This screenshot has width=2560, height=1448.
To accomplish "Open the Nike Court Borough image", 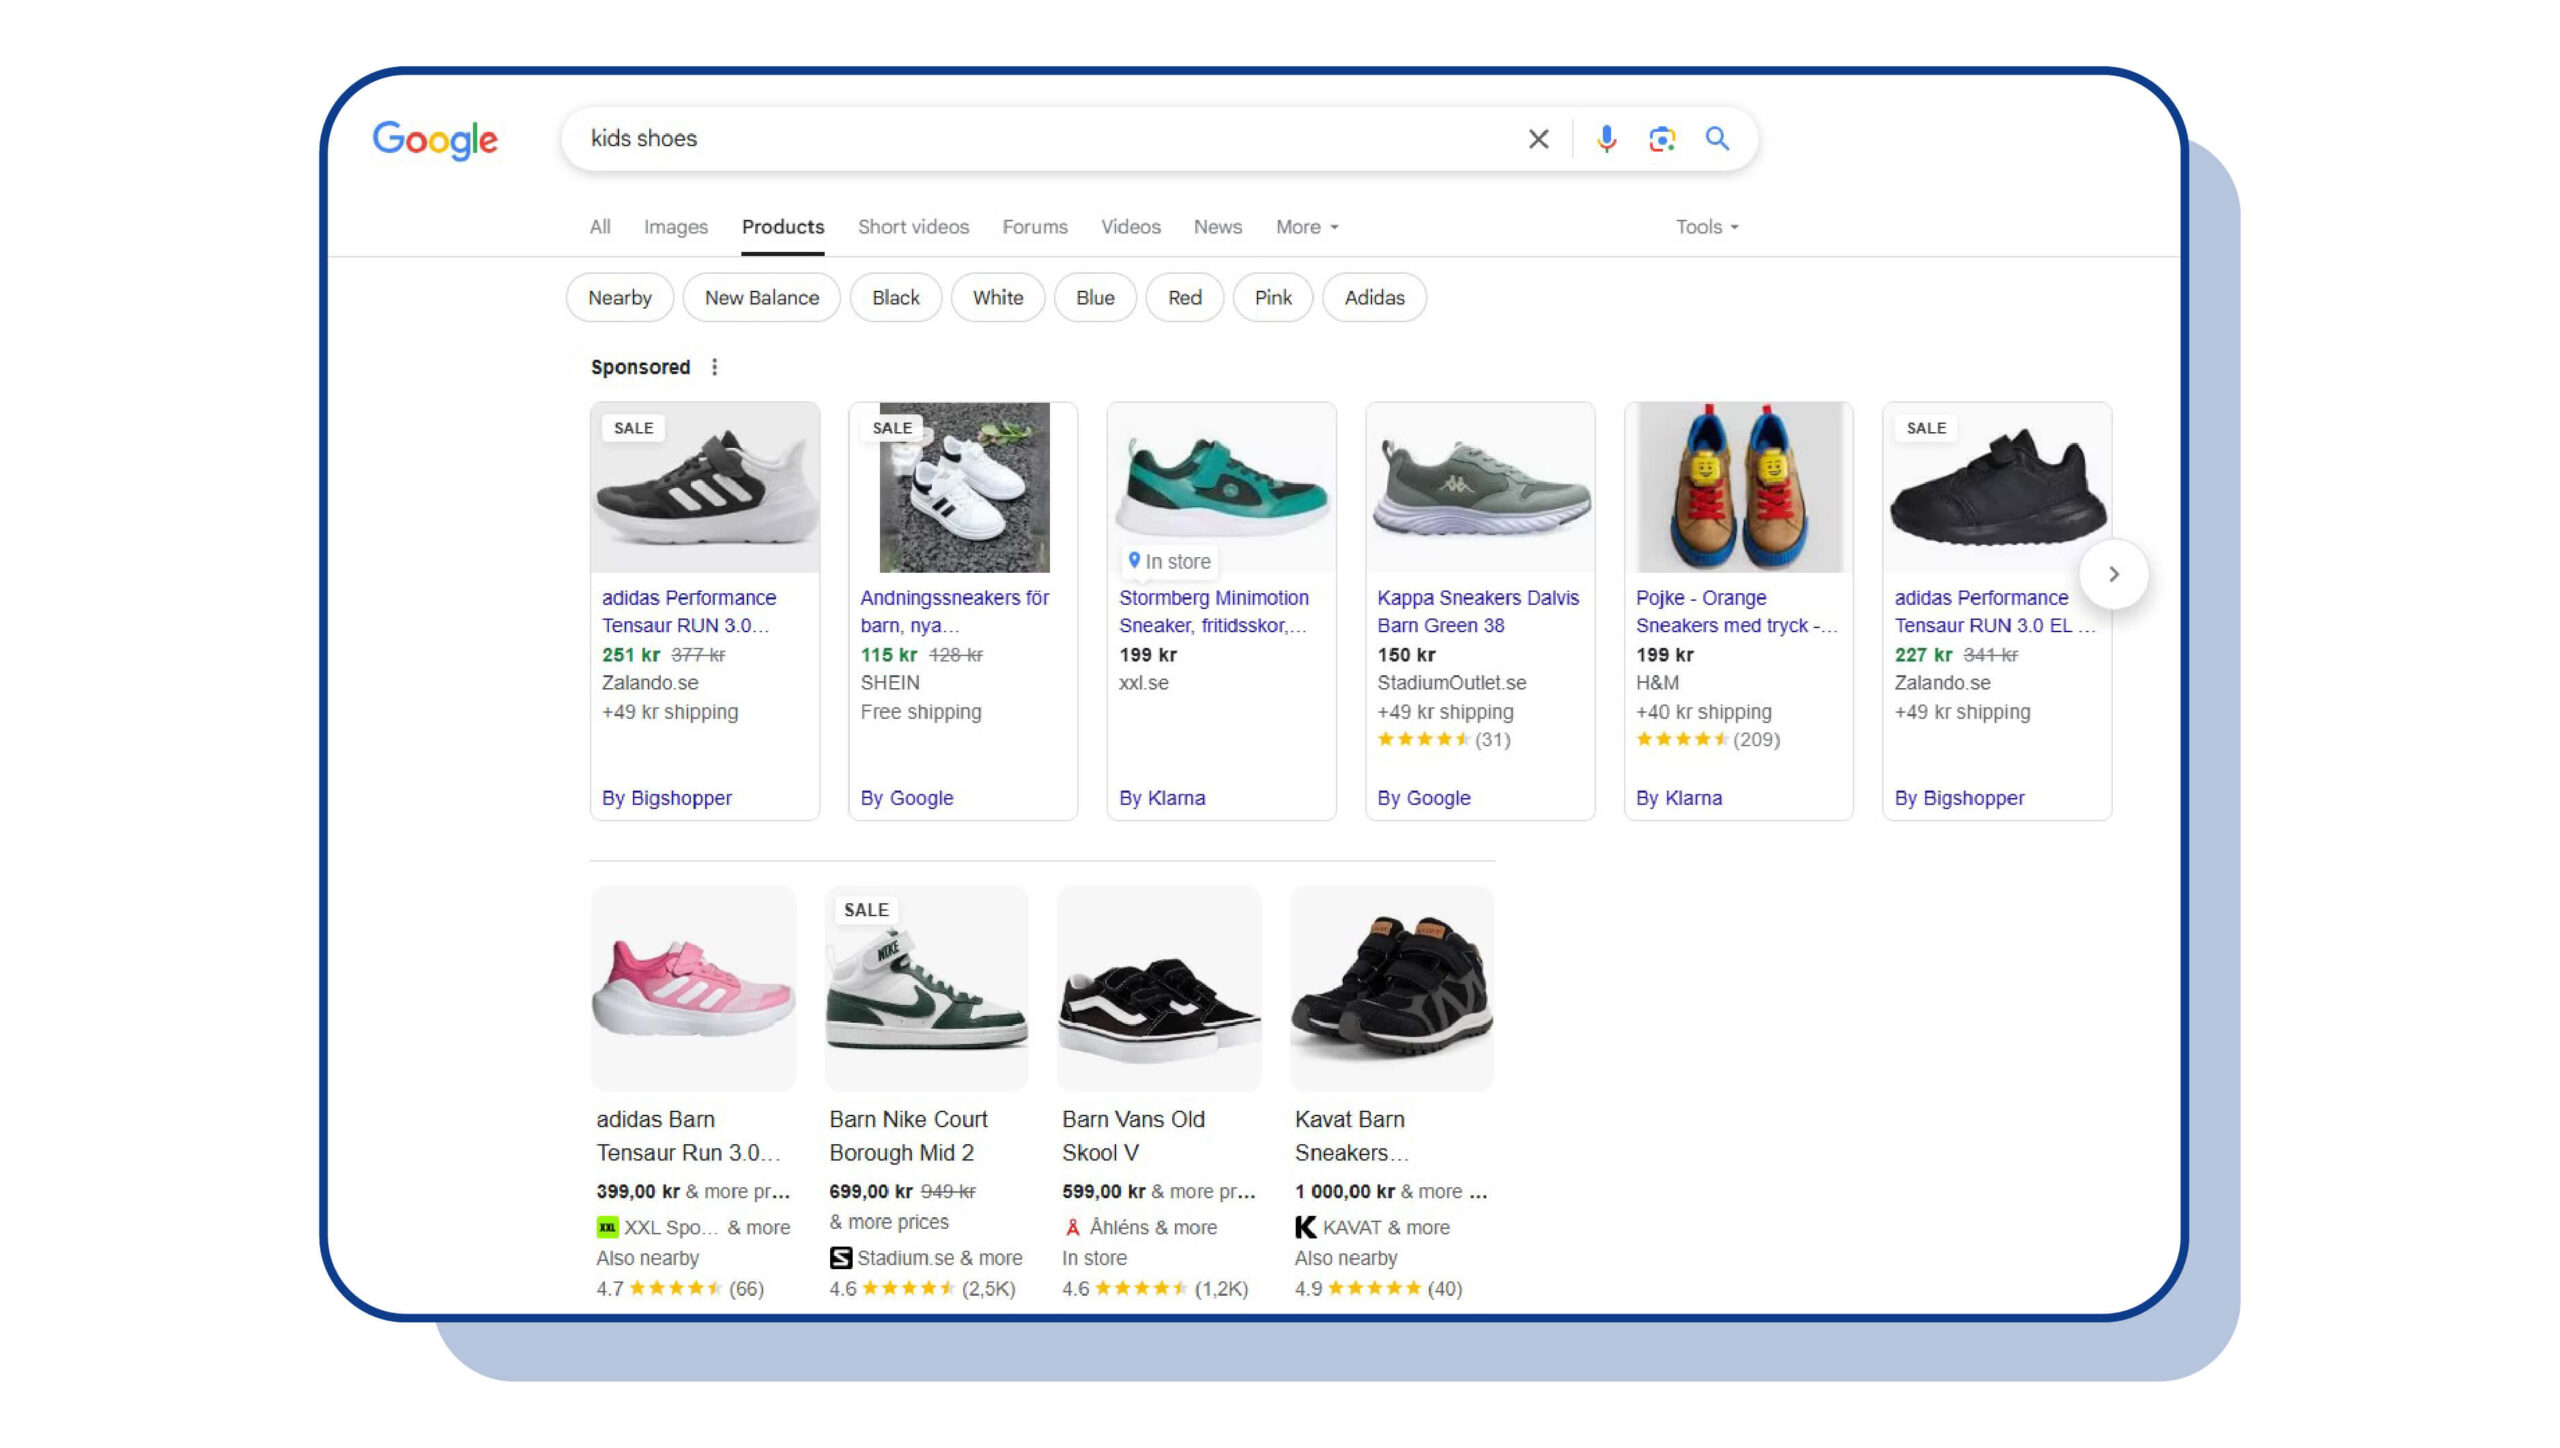I will pyautogui.click(x=926, y=988).
